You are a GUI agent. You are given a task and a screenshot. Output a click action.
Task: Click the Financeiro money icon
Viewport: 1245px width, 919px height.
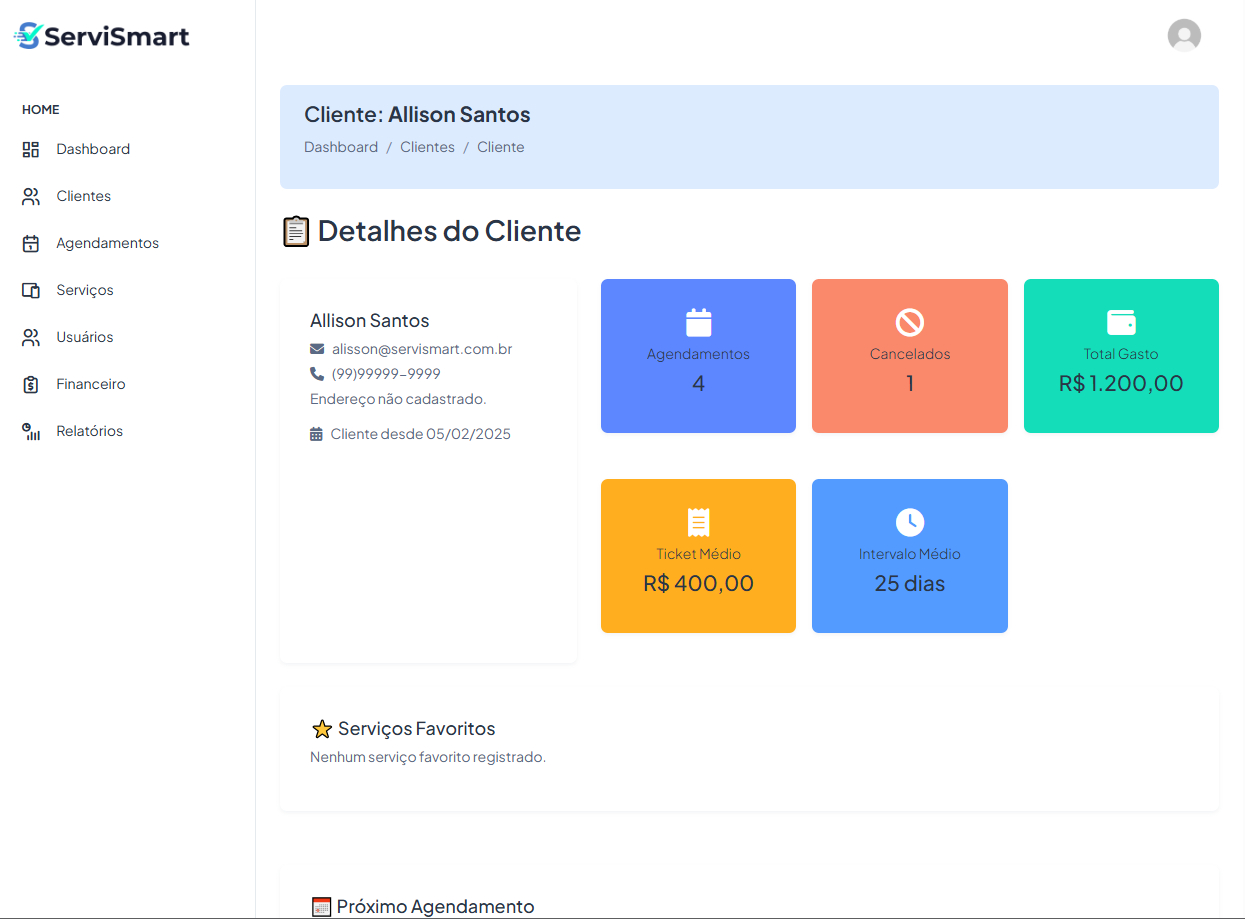click(31, 383)
